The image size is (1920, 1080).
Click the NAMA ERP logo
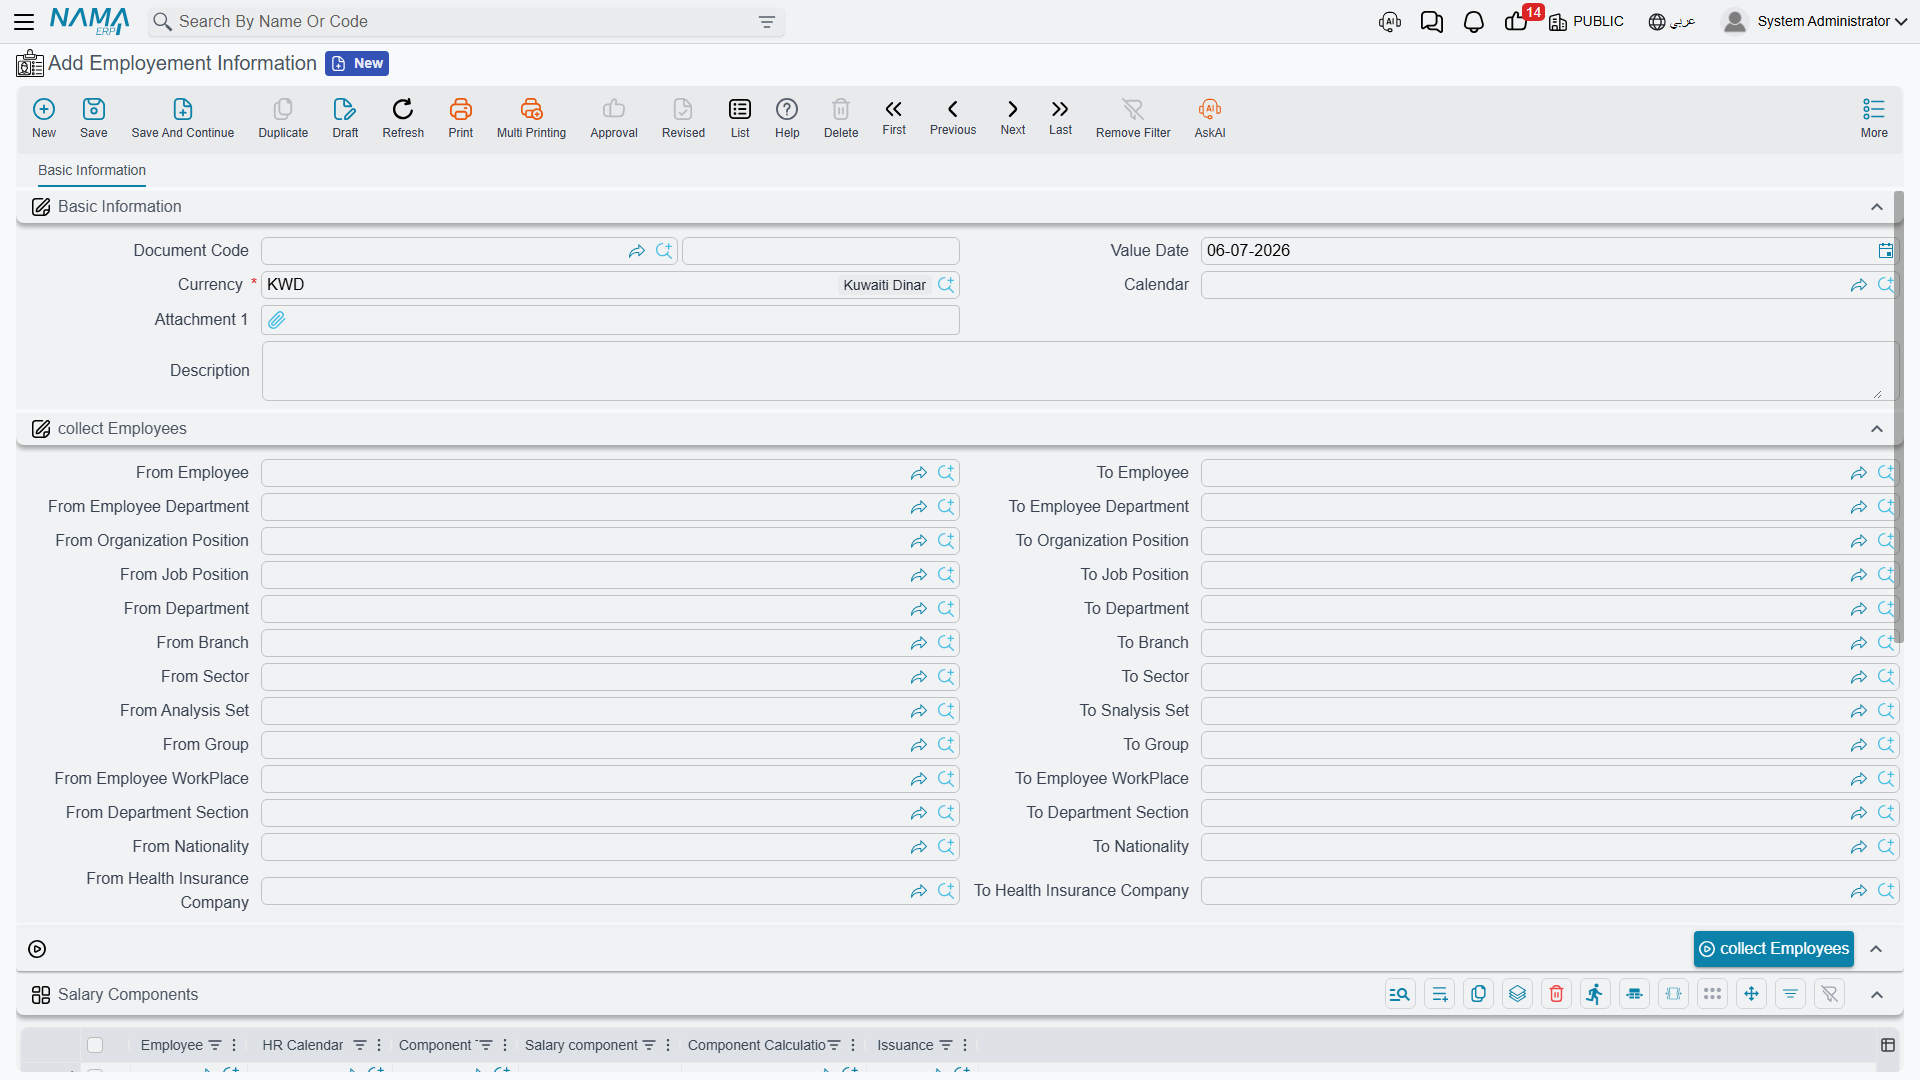(89, 21)
